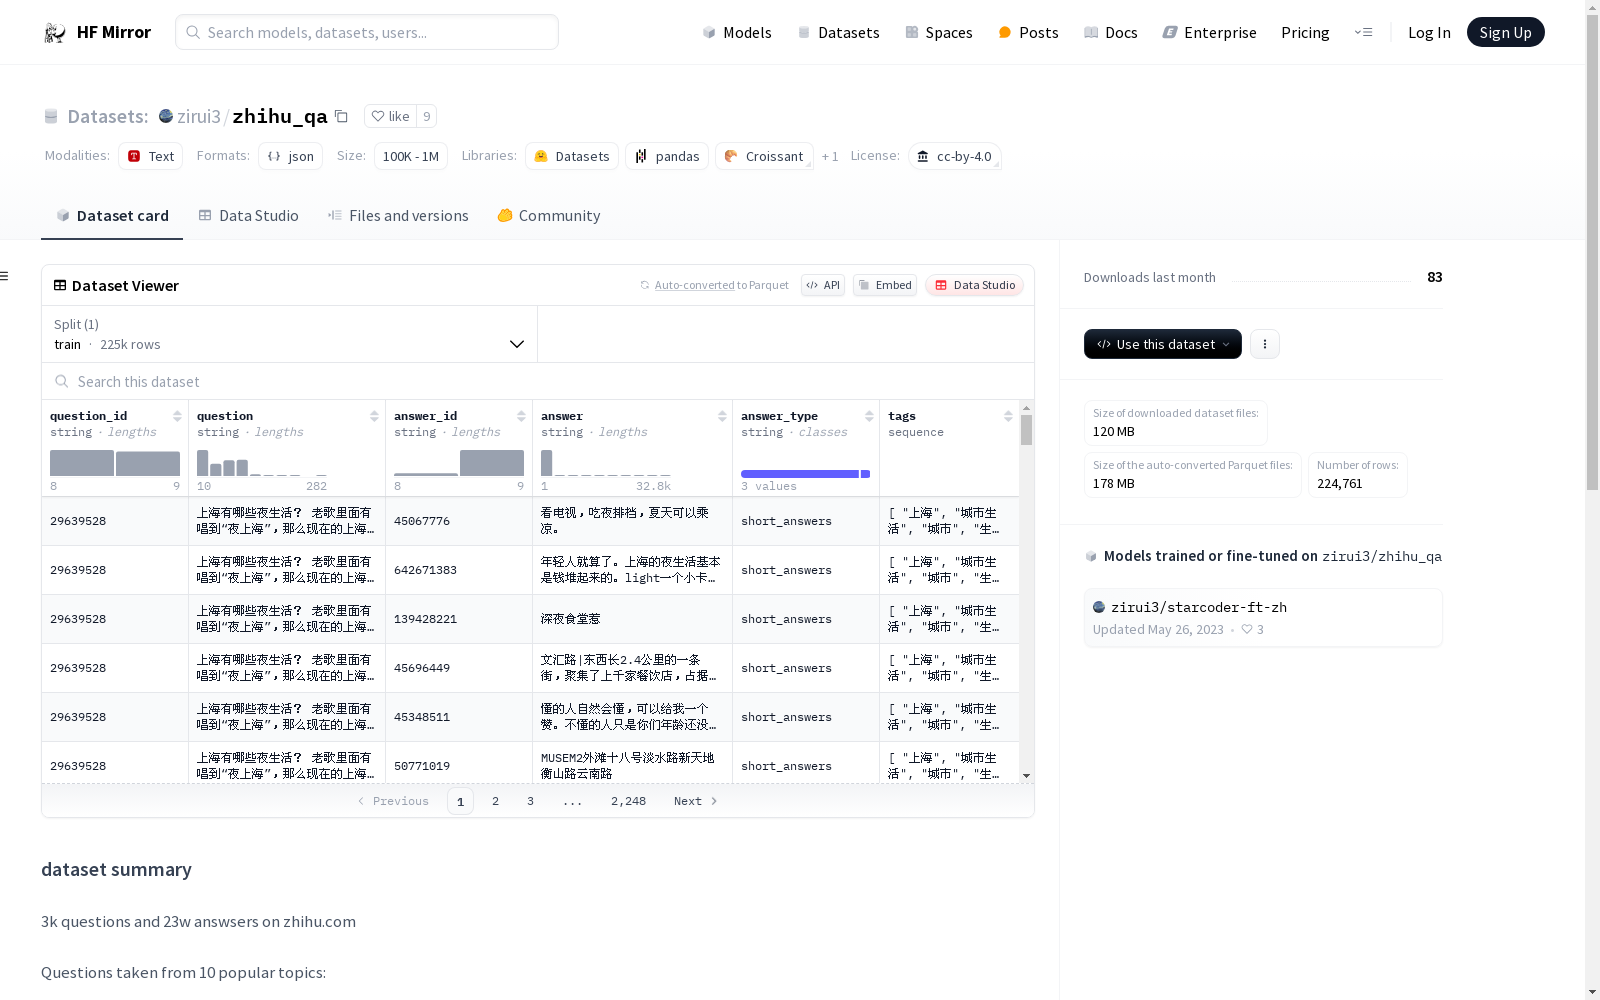Expand the Use this dataset dropdown
The width and height of the screenshot is (1600, 1000).
tap(1163, 344)
